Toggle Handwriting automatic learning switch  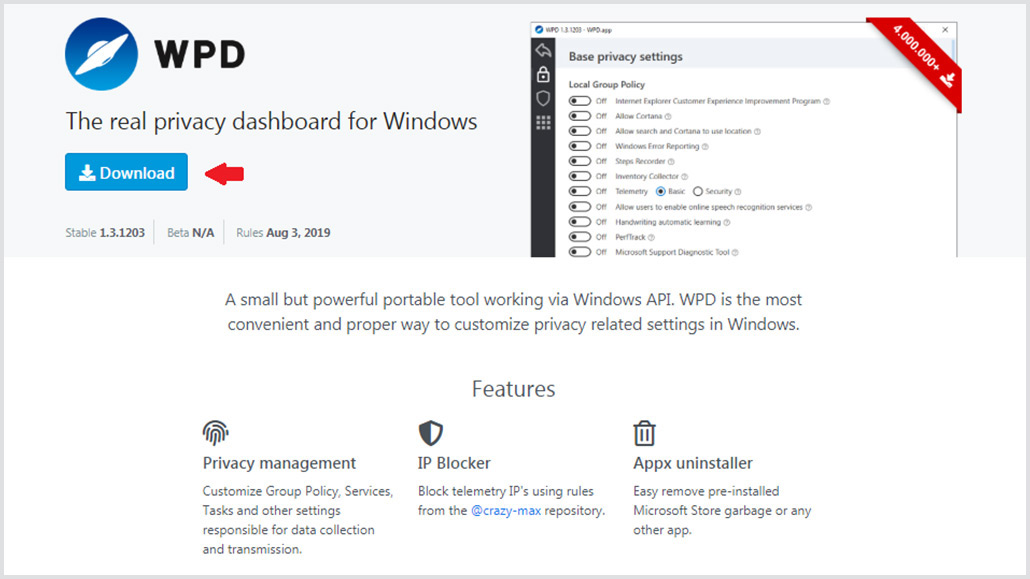(579, 222)
